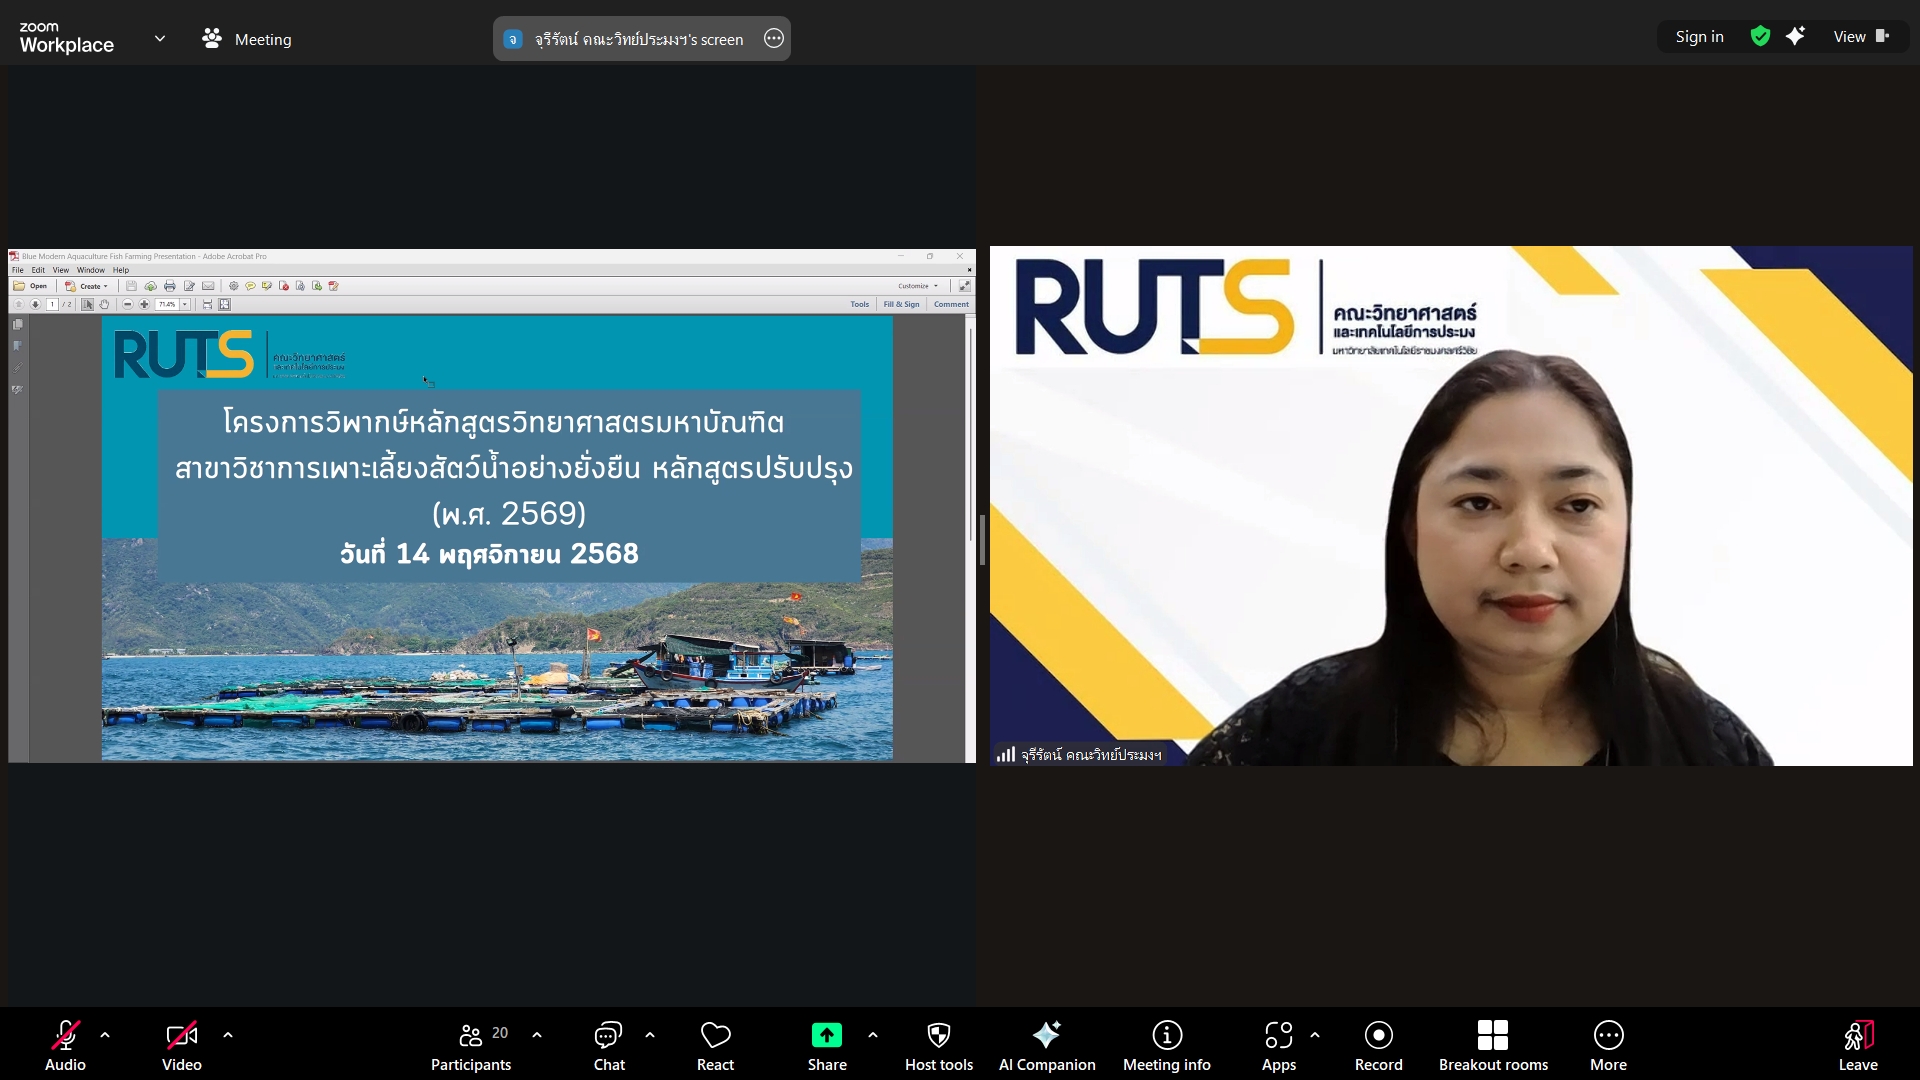Open Zoom Workplace dropdown chevron

pyautogui.click(x=159, y=39)
